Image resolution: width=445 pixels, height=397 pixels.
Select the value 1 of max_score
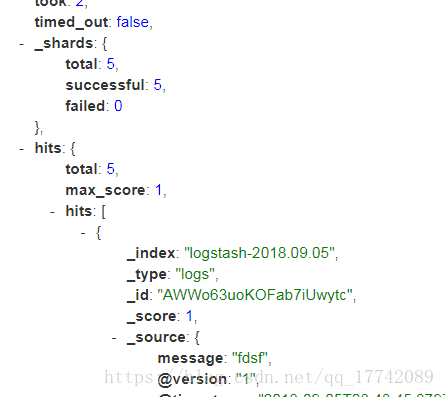[158, 191]
